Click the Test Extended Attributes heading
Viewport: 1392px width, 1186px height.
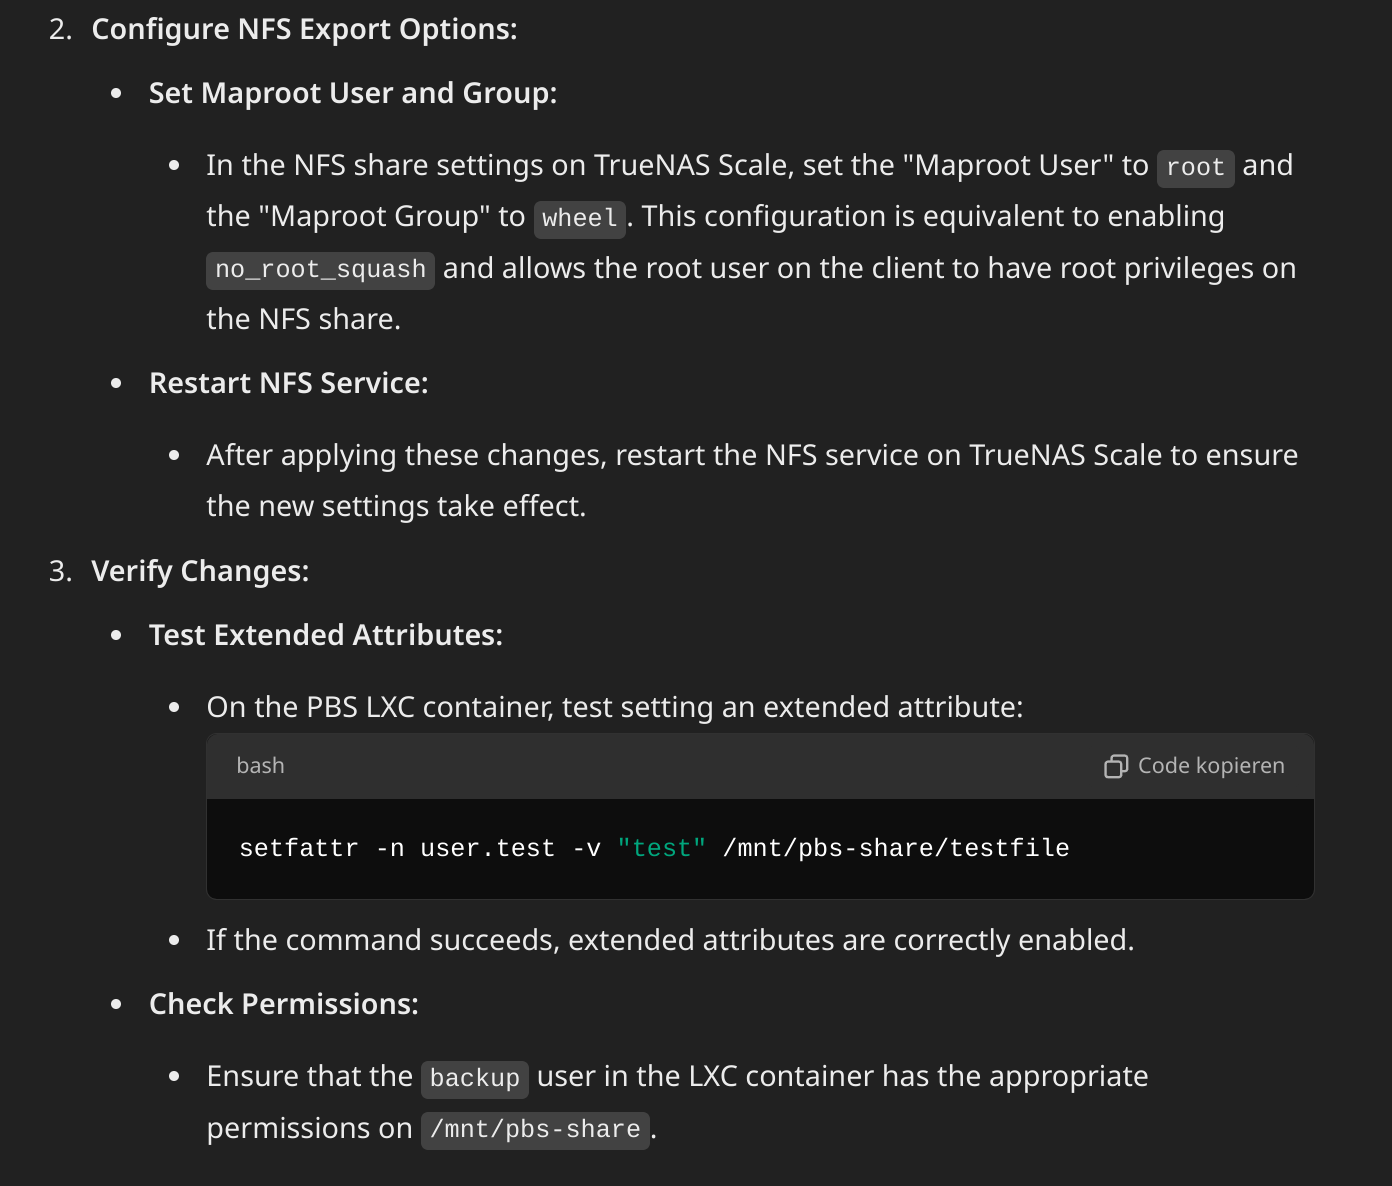coord(326,635)
